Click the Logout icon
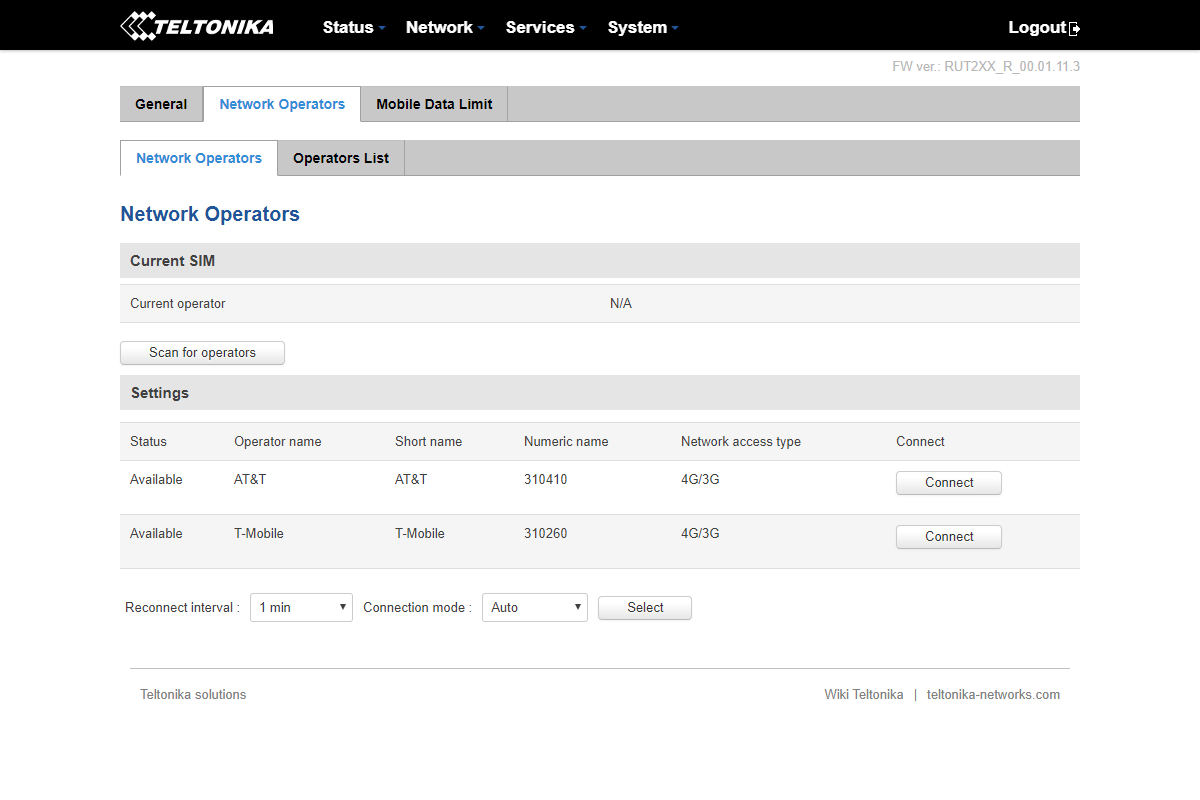1200x800 pixels. pyautogui.click(x=1075, y=29)
